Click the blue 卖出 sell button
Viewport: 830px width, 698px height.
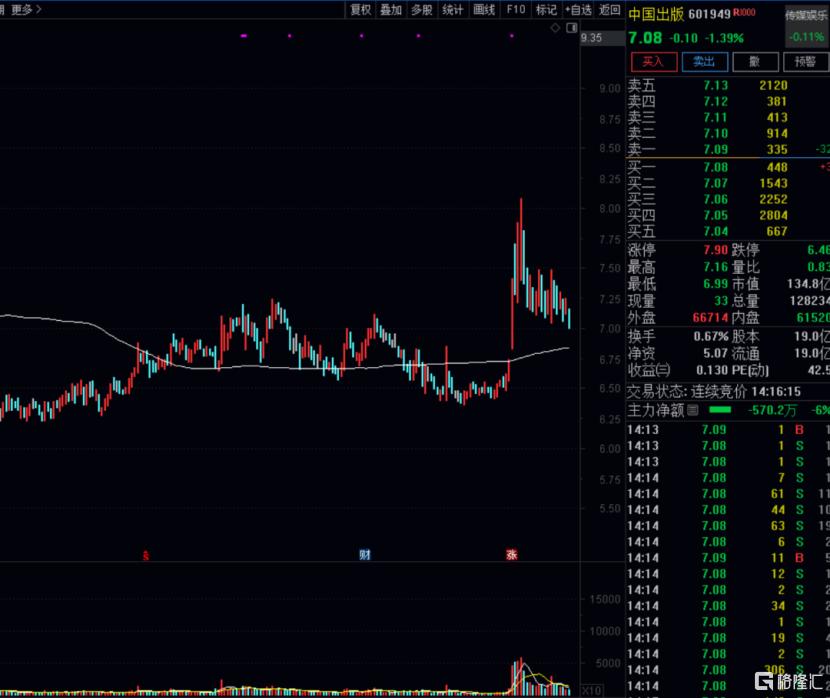click(x=705, y=61)
